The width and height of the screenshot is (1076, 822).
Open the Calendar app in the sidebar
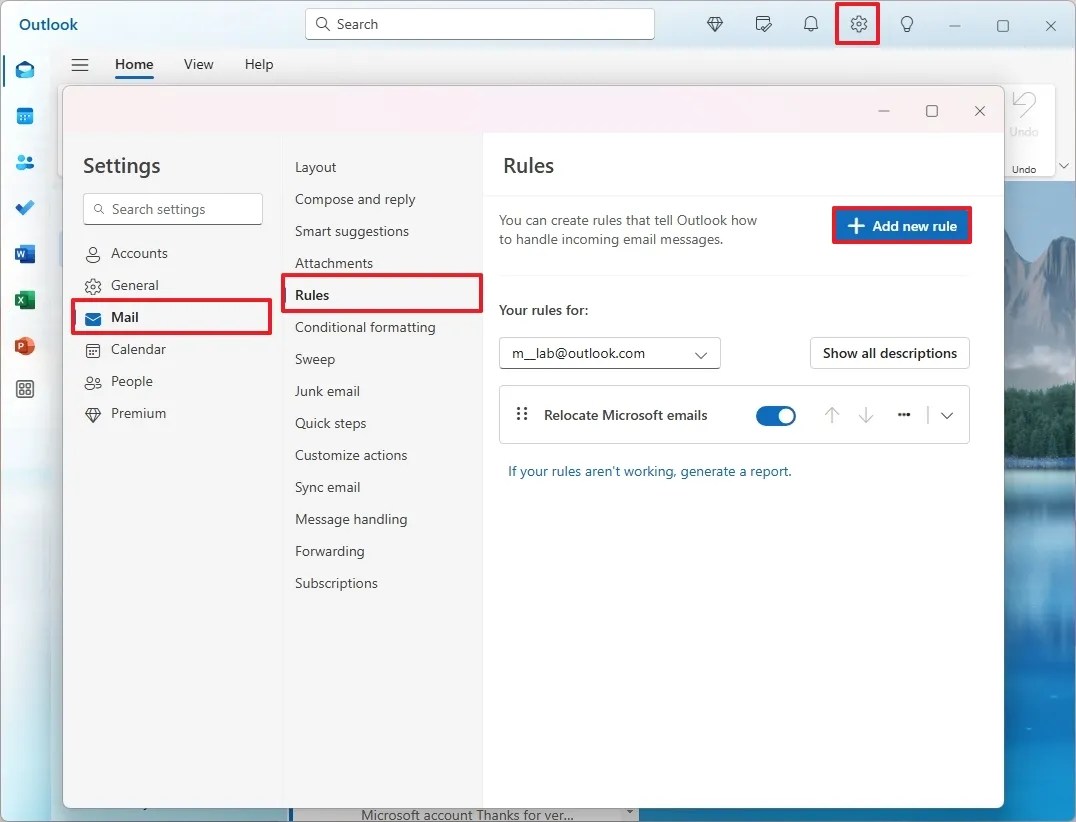24,116
